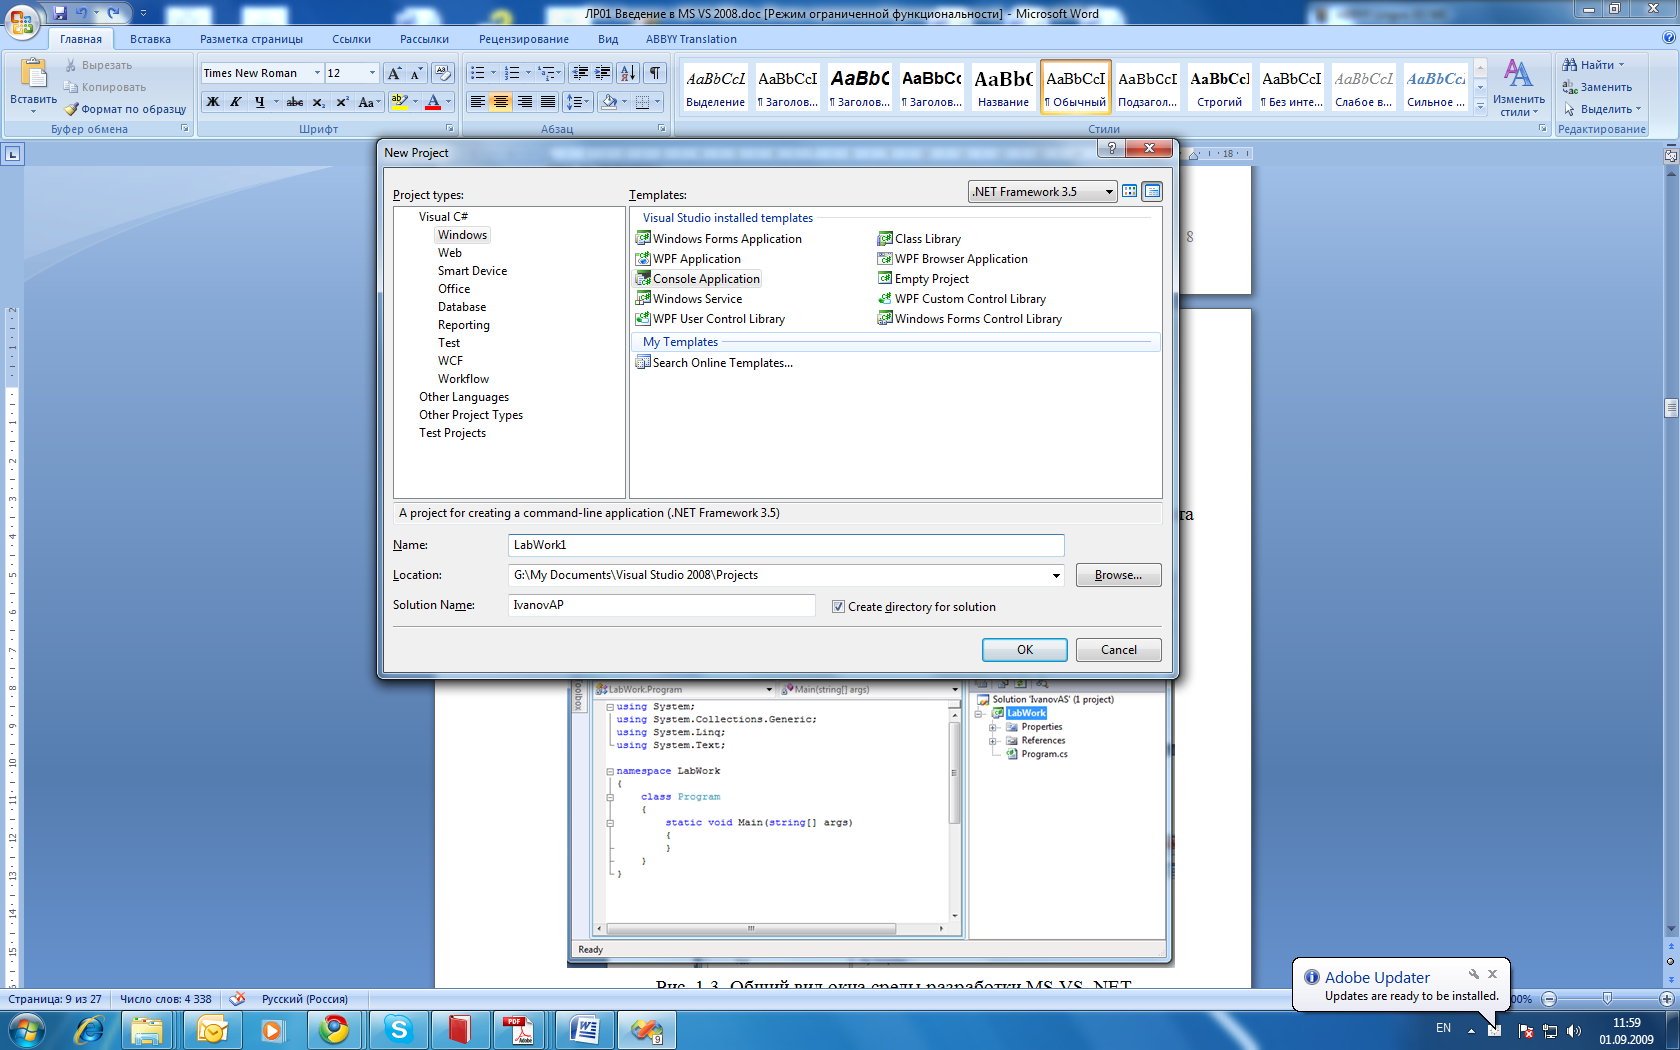Toggle subscript formatting
Viewport: 1680px width, 1050px height.
318,102
